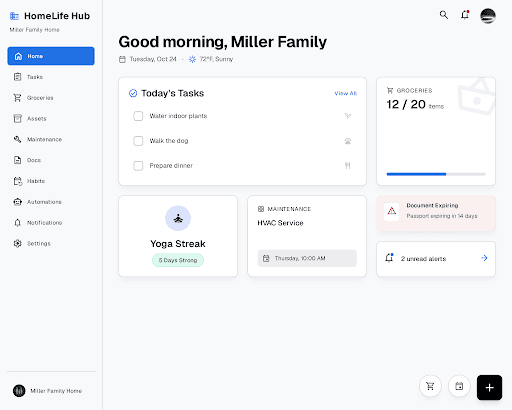
Task: Mark Prepare dinner as done
Action: coord(138,166)
